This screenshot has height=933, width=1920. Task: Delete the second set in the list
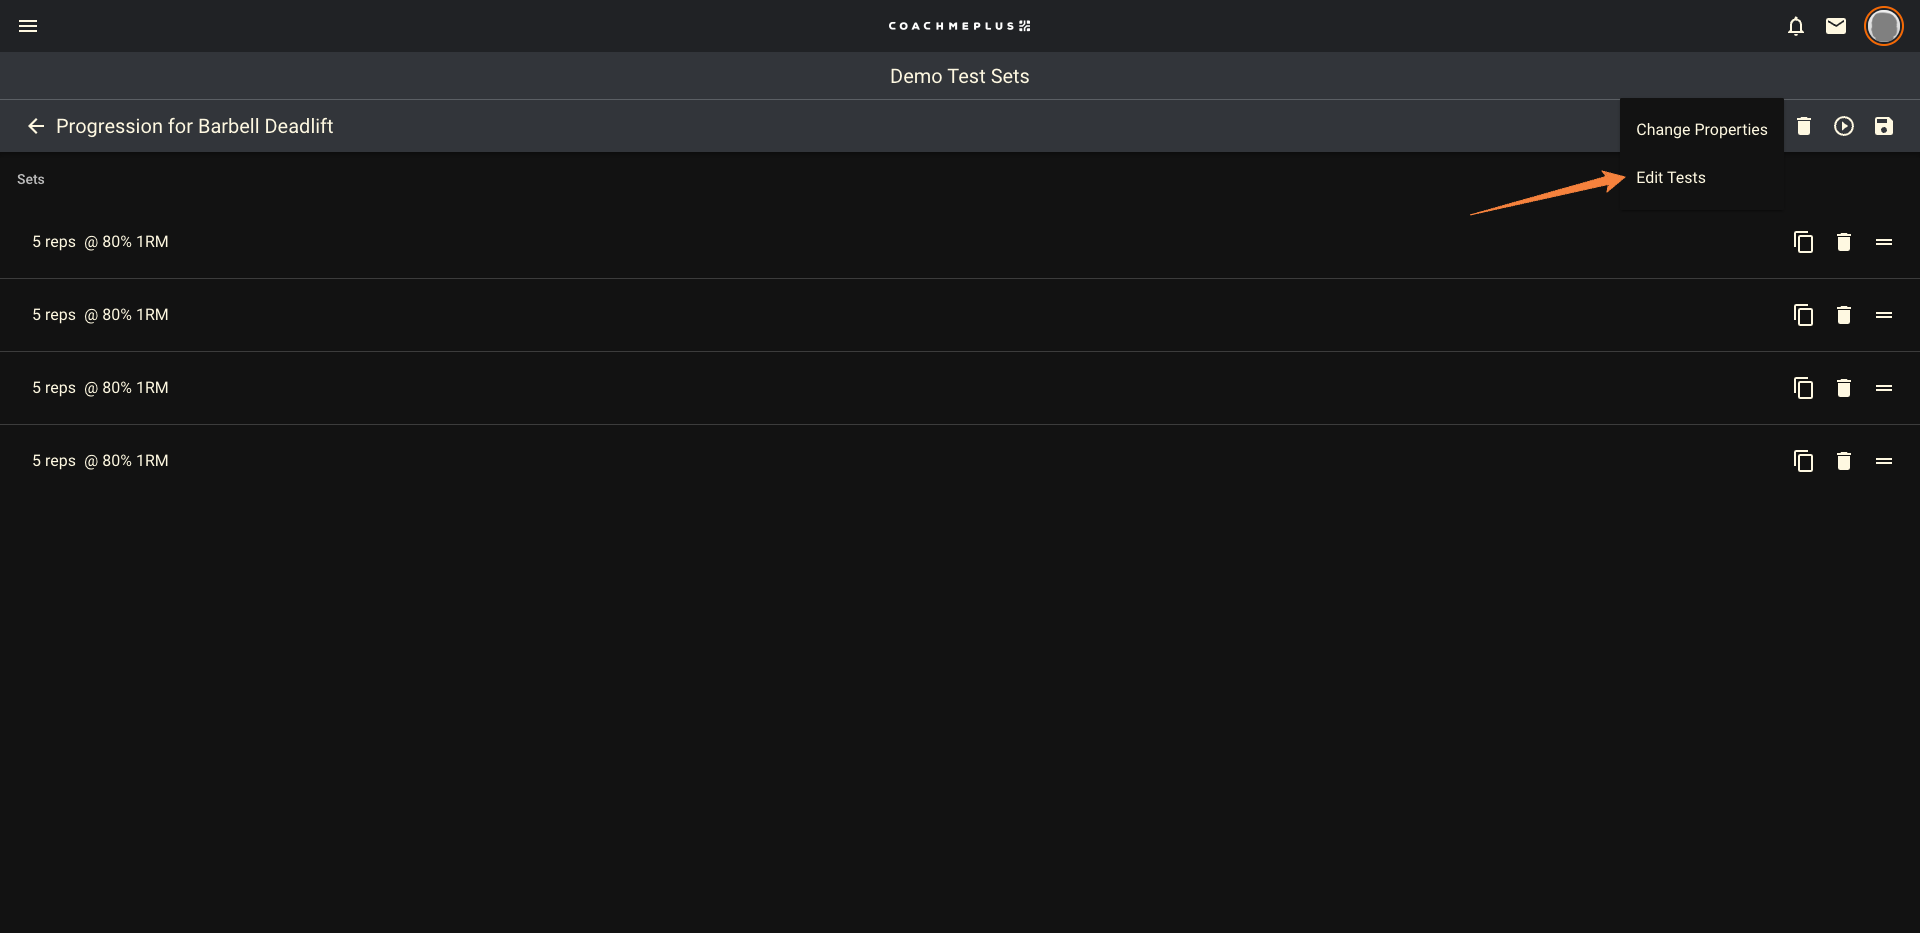tap(1844, 314)
